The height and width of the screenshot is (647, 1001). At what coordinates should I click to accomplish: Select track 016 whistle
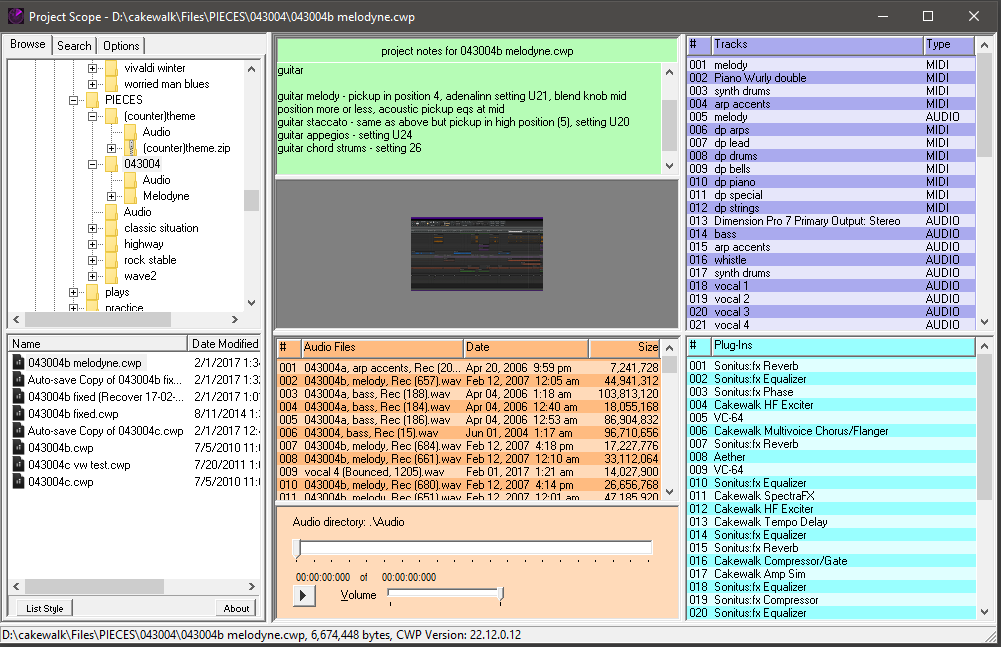831,260
